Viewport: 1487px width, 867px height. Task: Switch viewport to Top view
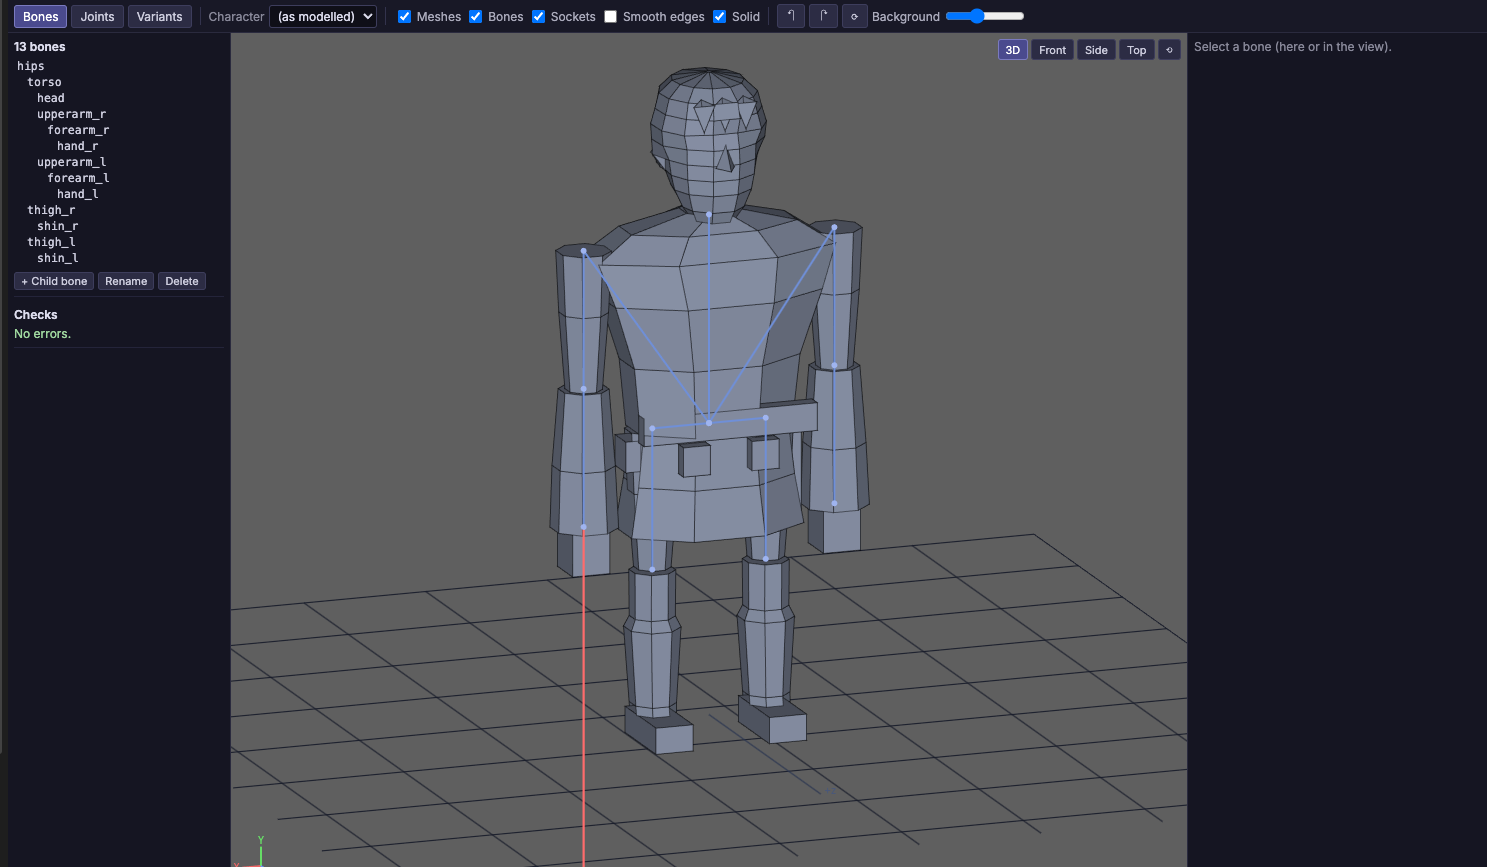[x=1137, y=50]
